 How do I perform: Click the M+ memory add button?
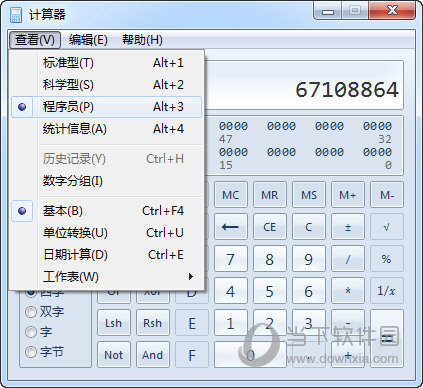pos(348,195)
